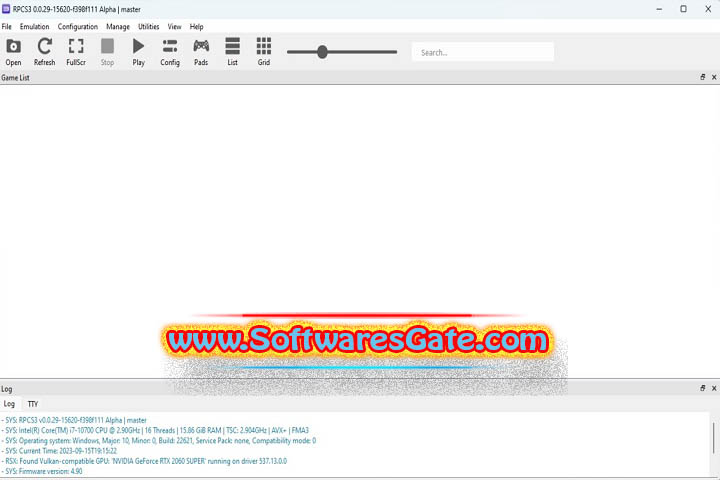Viewport: 720px width, 480px height.
Task: Open the Emulation menu
Action: pyautogui.click(x=34, y=27)
